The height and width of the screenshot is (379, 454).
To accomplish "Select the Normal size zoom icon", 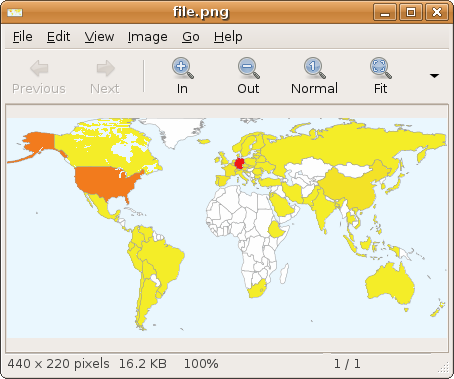I will 314,68.
